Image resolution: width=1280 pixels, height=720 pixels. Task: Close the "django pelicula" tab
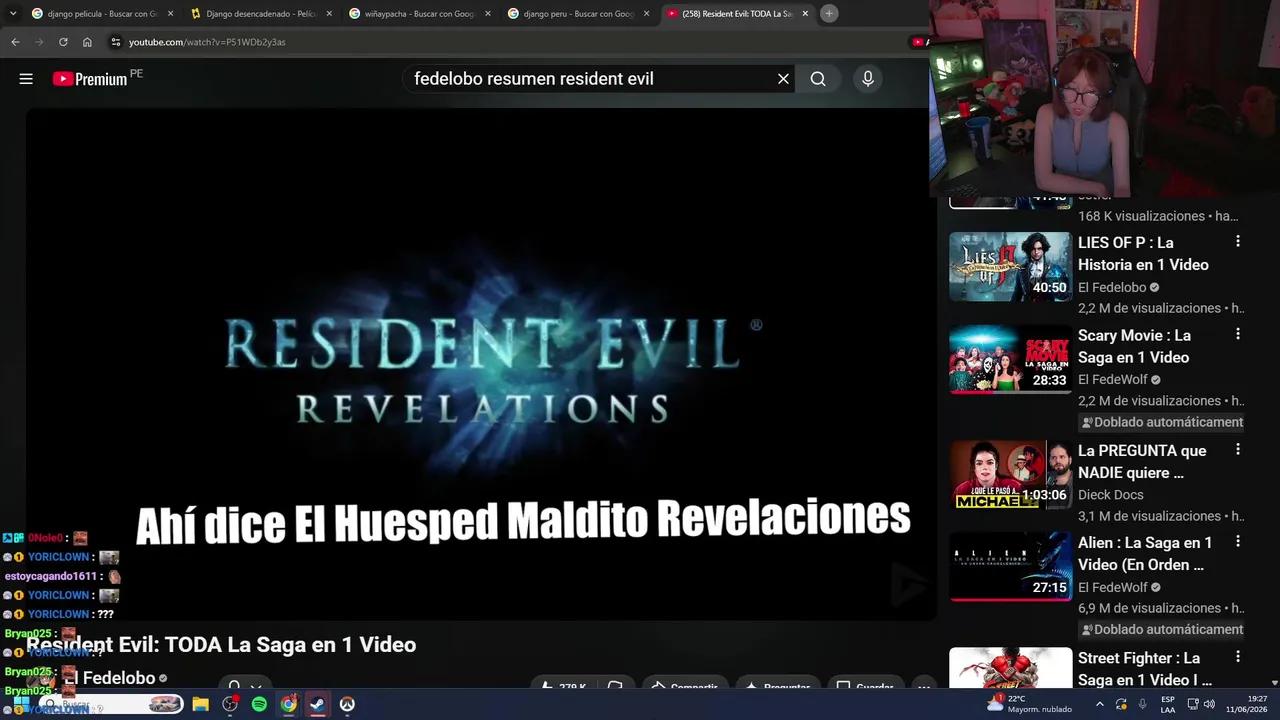tap(170, 14)
